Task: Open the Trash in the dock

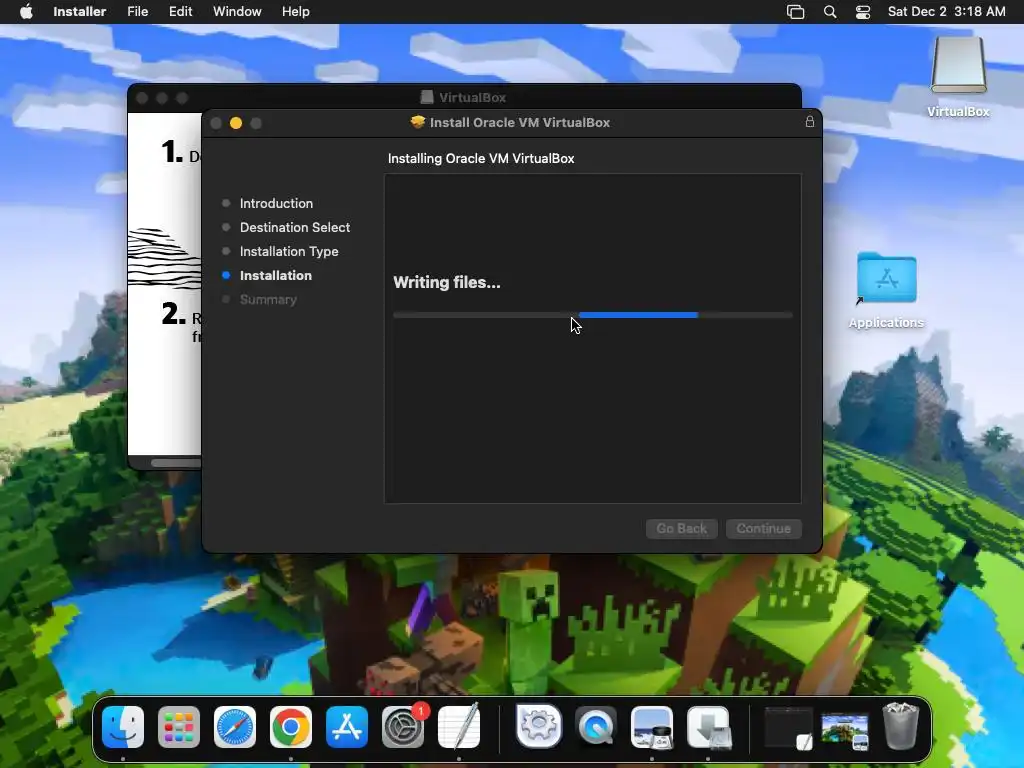Action: tap(901, 726)
